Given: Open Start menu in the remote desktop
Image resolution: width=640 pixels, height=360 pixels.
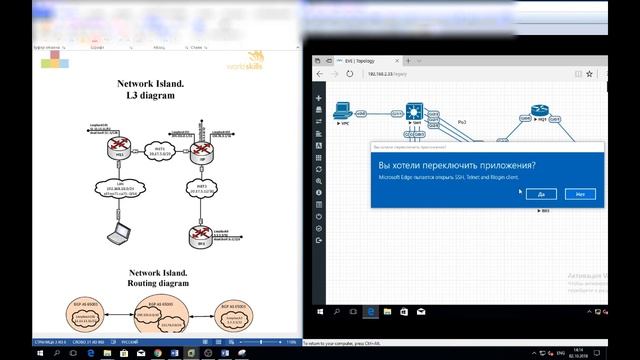Looking at the screenshot, I should (320, 312).
